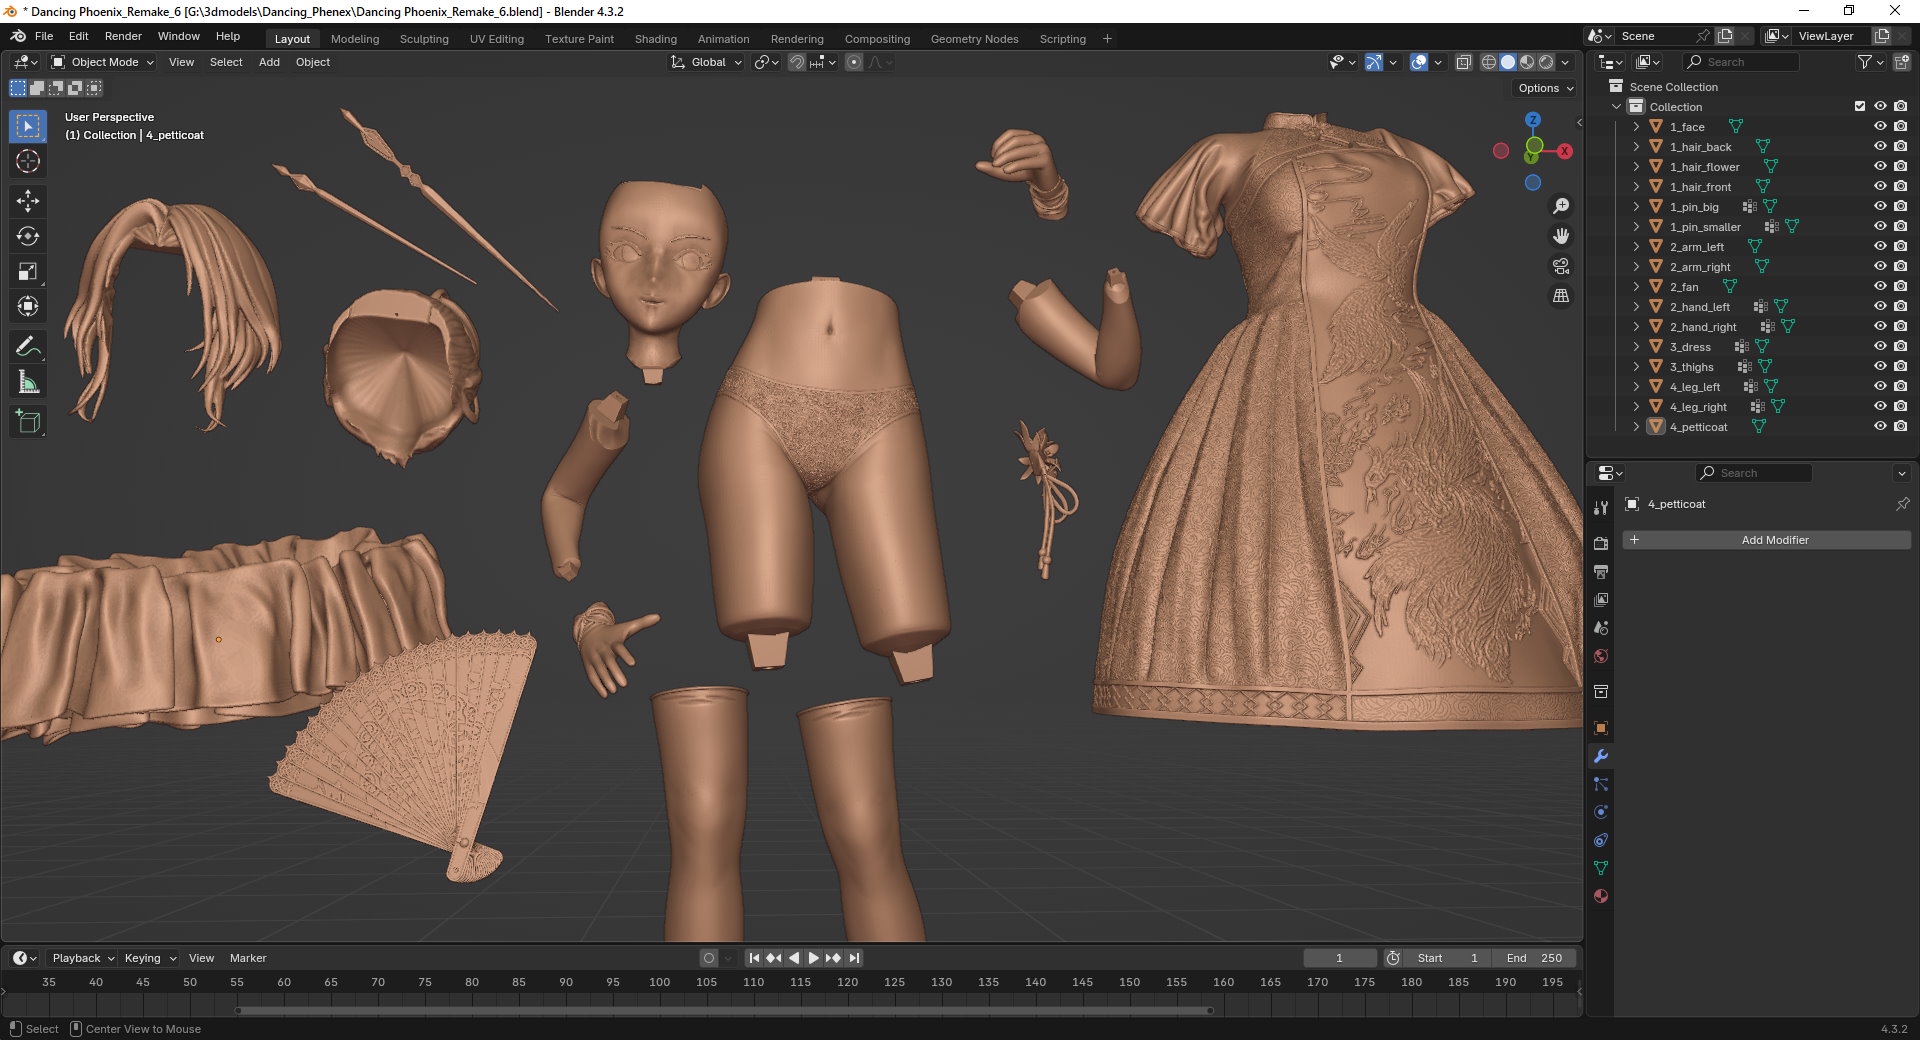Image resolution: width=1920 pixels, height=1040 pixels.
Task: Expand the 2_fan tree item
Action: click(1636, 287)
